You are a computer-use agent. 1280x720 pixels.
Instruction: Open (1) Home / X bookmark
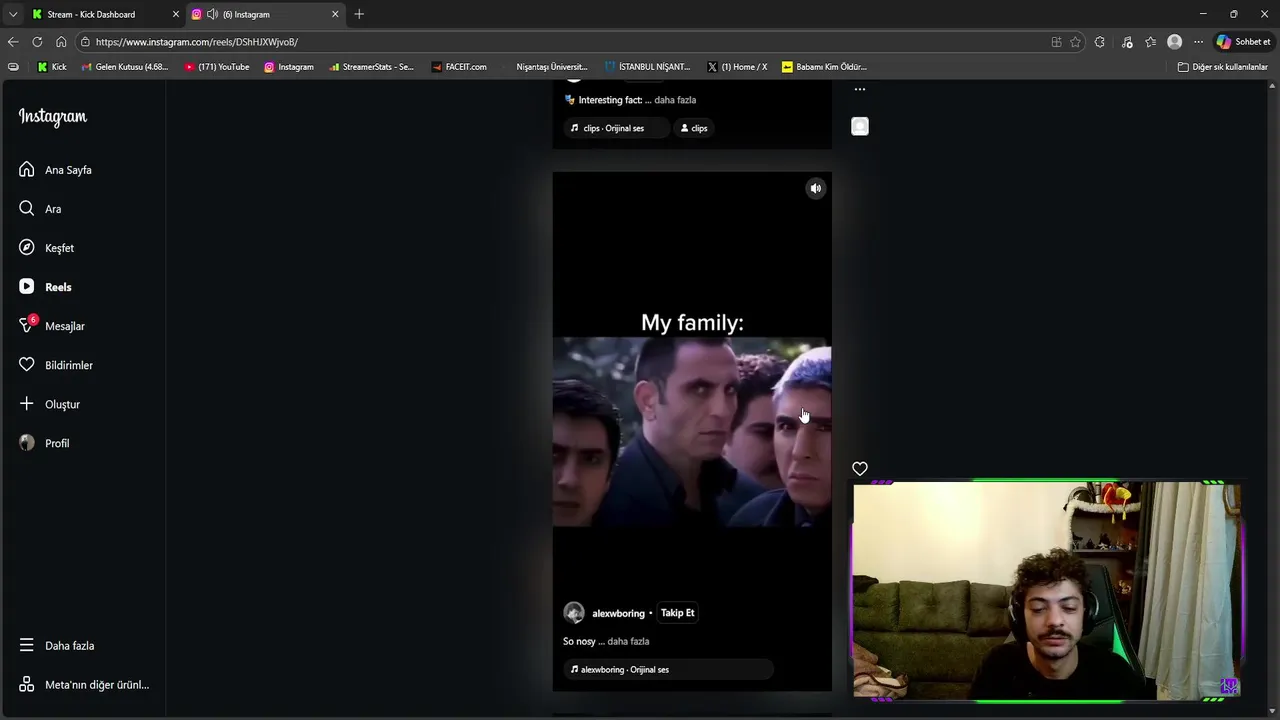[737, 67]
